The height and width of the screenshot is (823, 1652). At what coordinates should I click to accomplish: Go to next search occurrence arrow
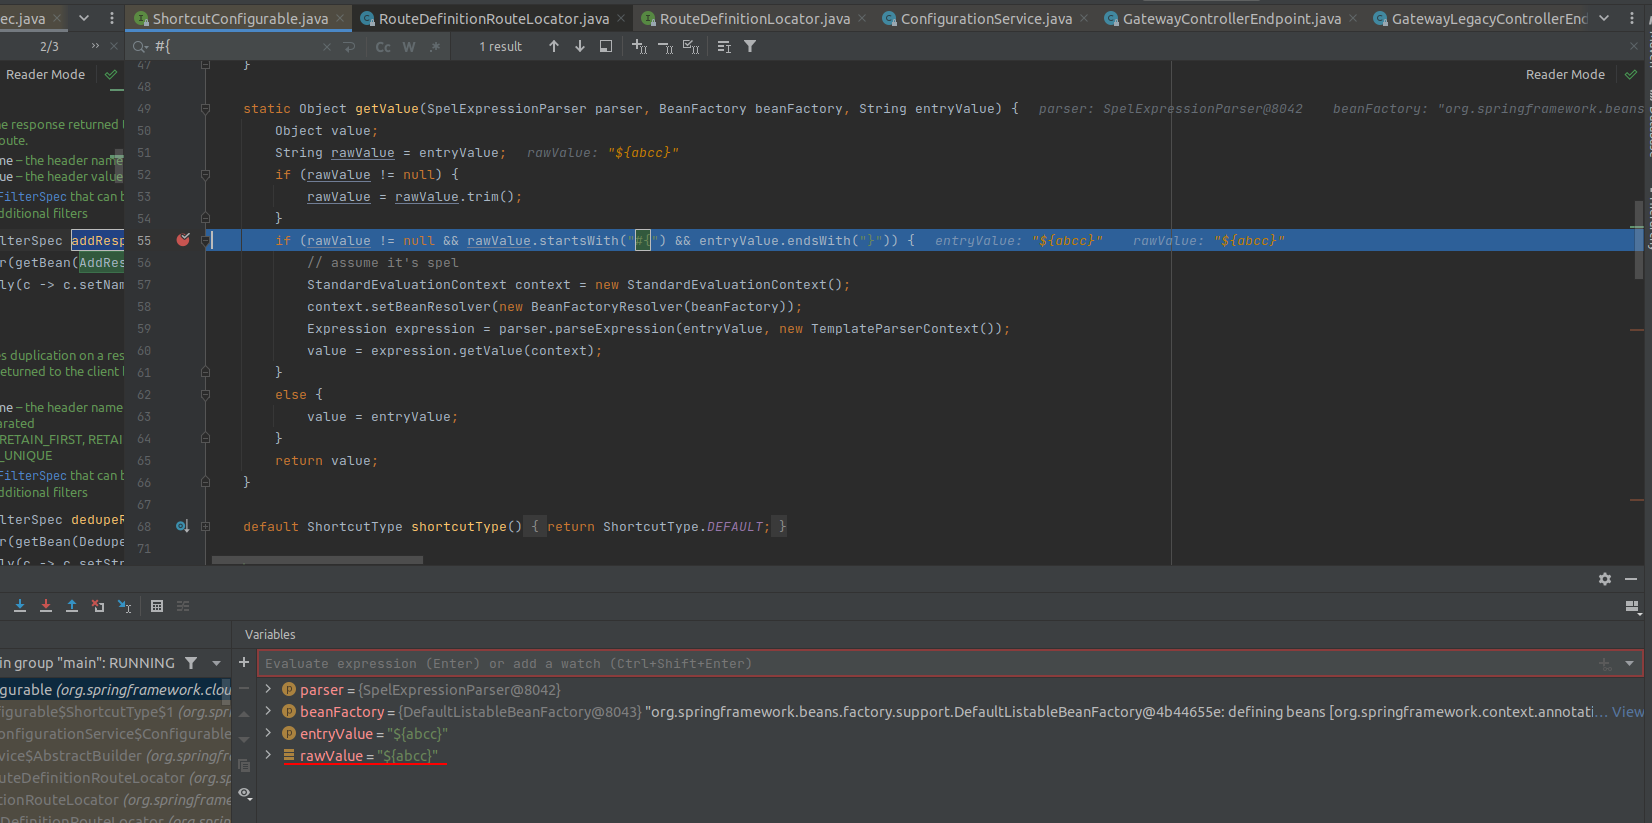pyautogui.click(x=580, y=46)
